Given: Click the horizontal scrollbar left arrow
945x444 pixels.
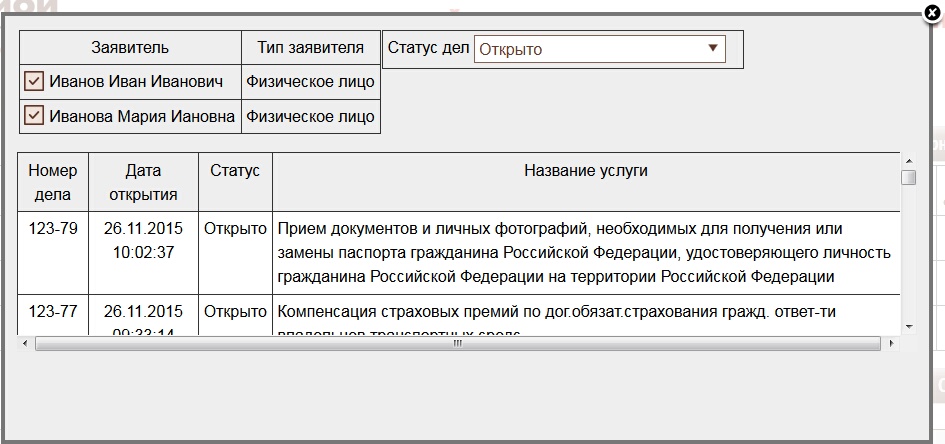Looking at the screenshot, I should pos(25,343).
